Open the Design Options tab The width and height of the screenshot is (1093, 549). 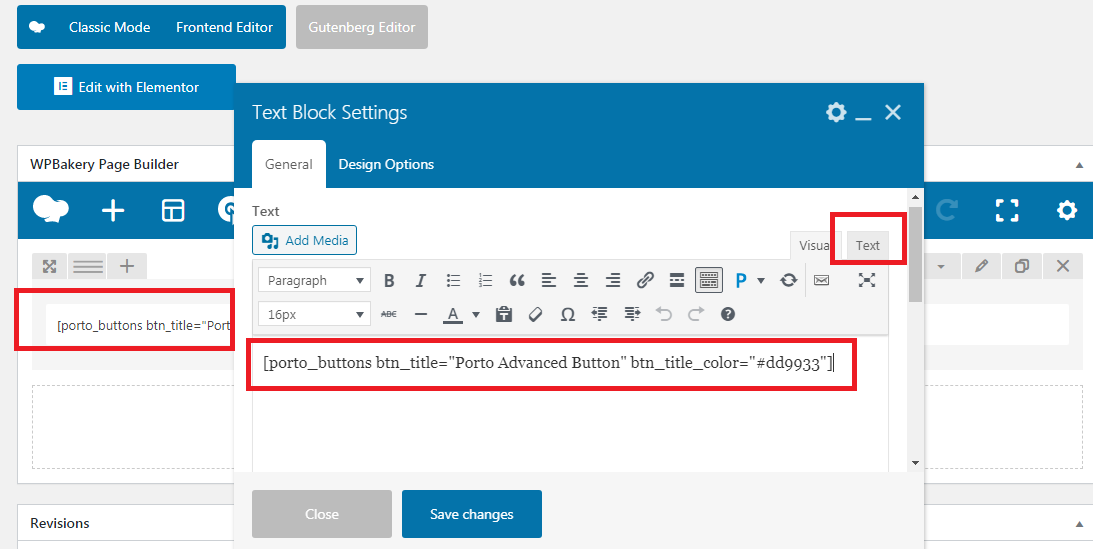(x=386, y=164)
